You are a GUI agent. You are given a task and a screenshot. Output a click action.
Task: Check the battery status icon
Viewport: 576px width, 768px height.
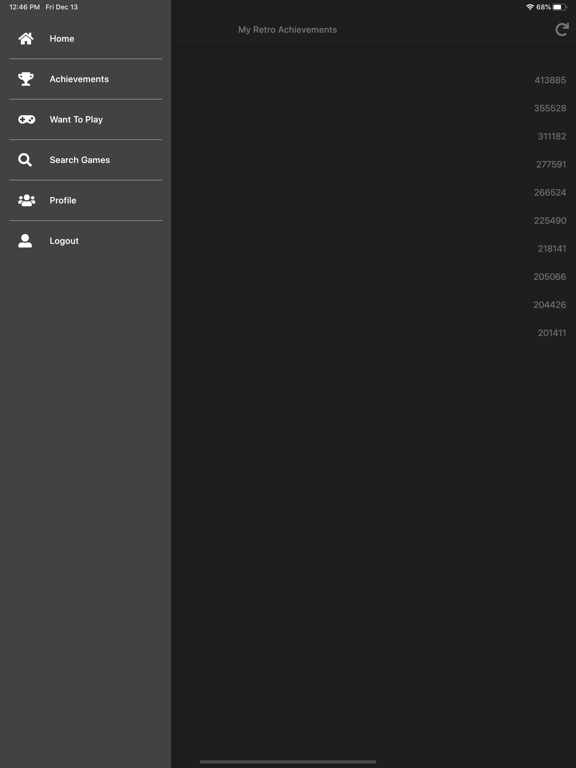[560, 7]
